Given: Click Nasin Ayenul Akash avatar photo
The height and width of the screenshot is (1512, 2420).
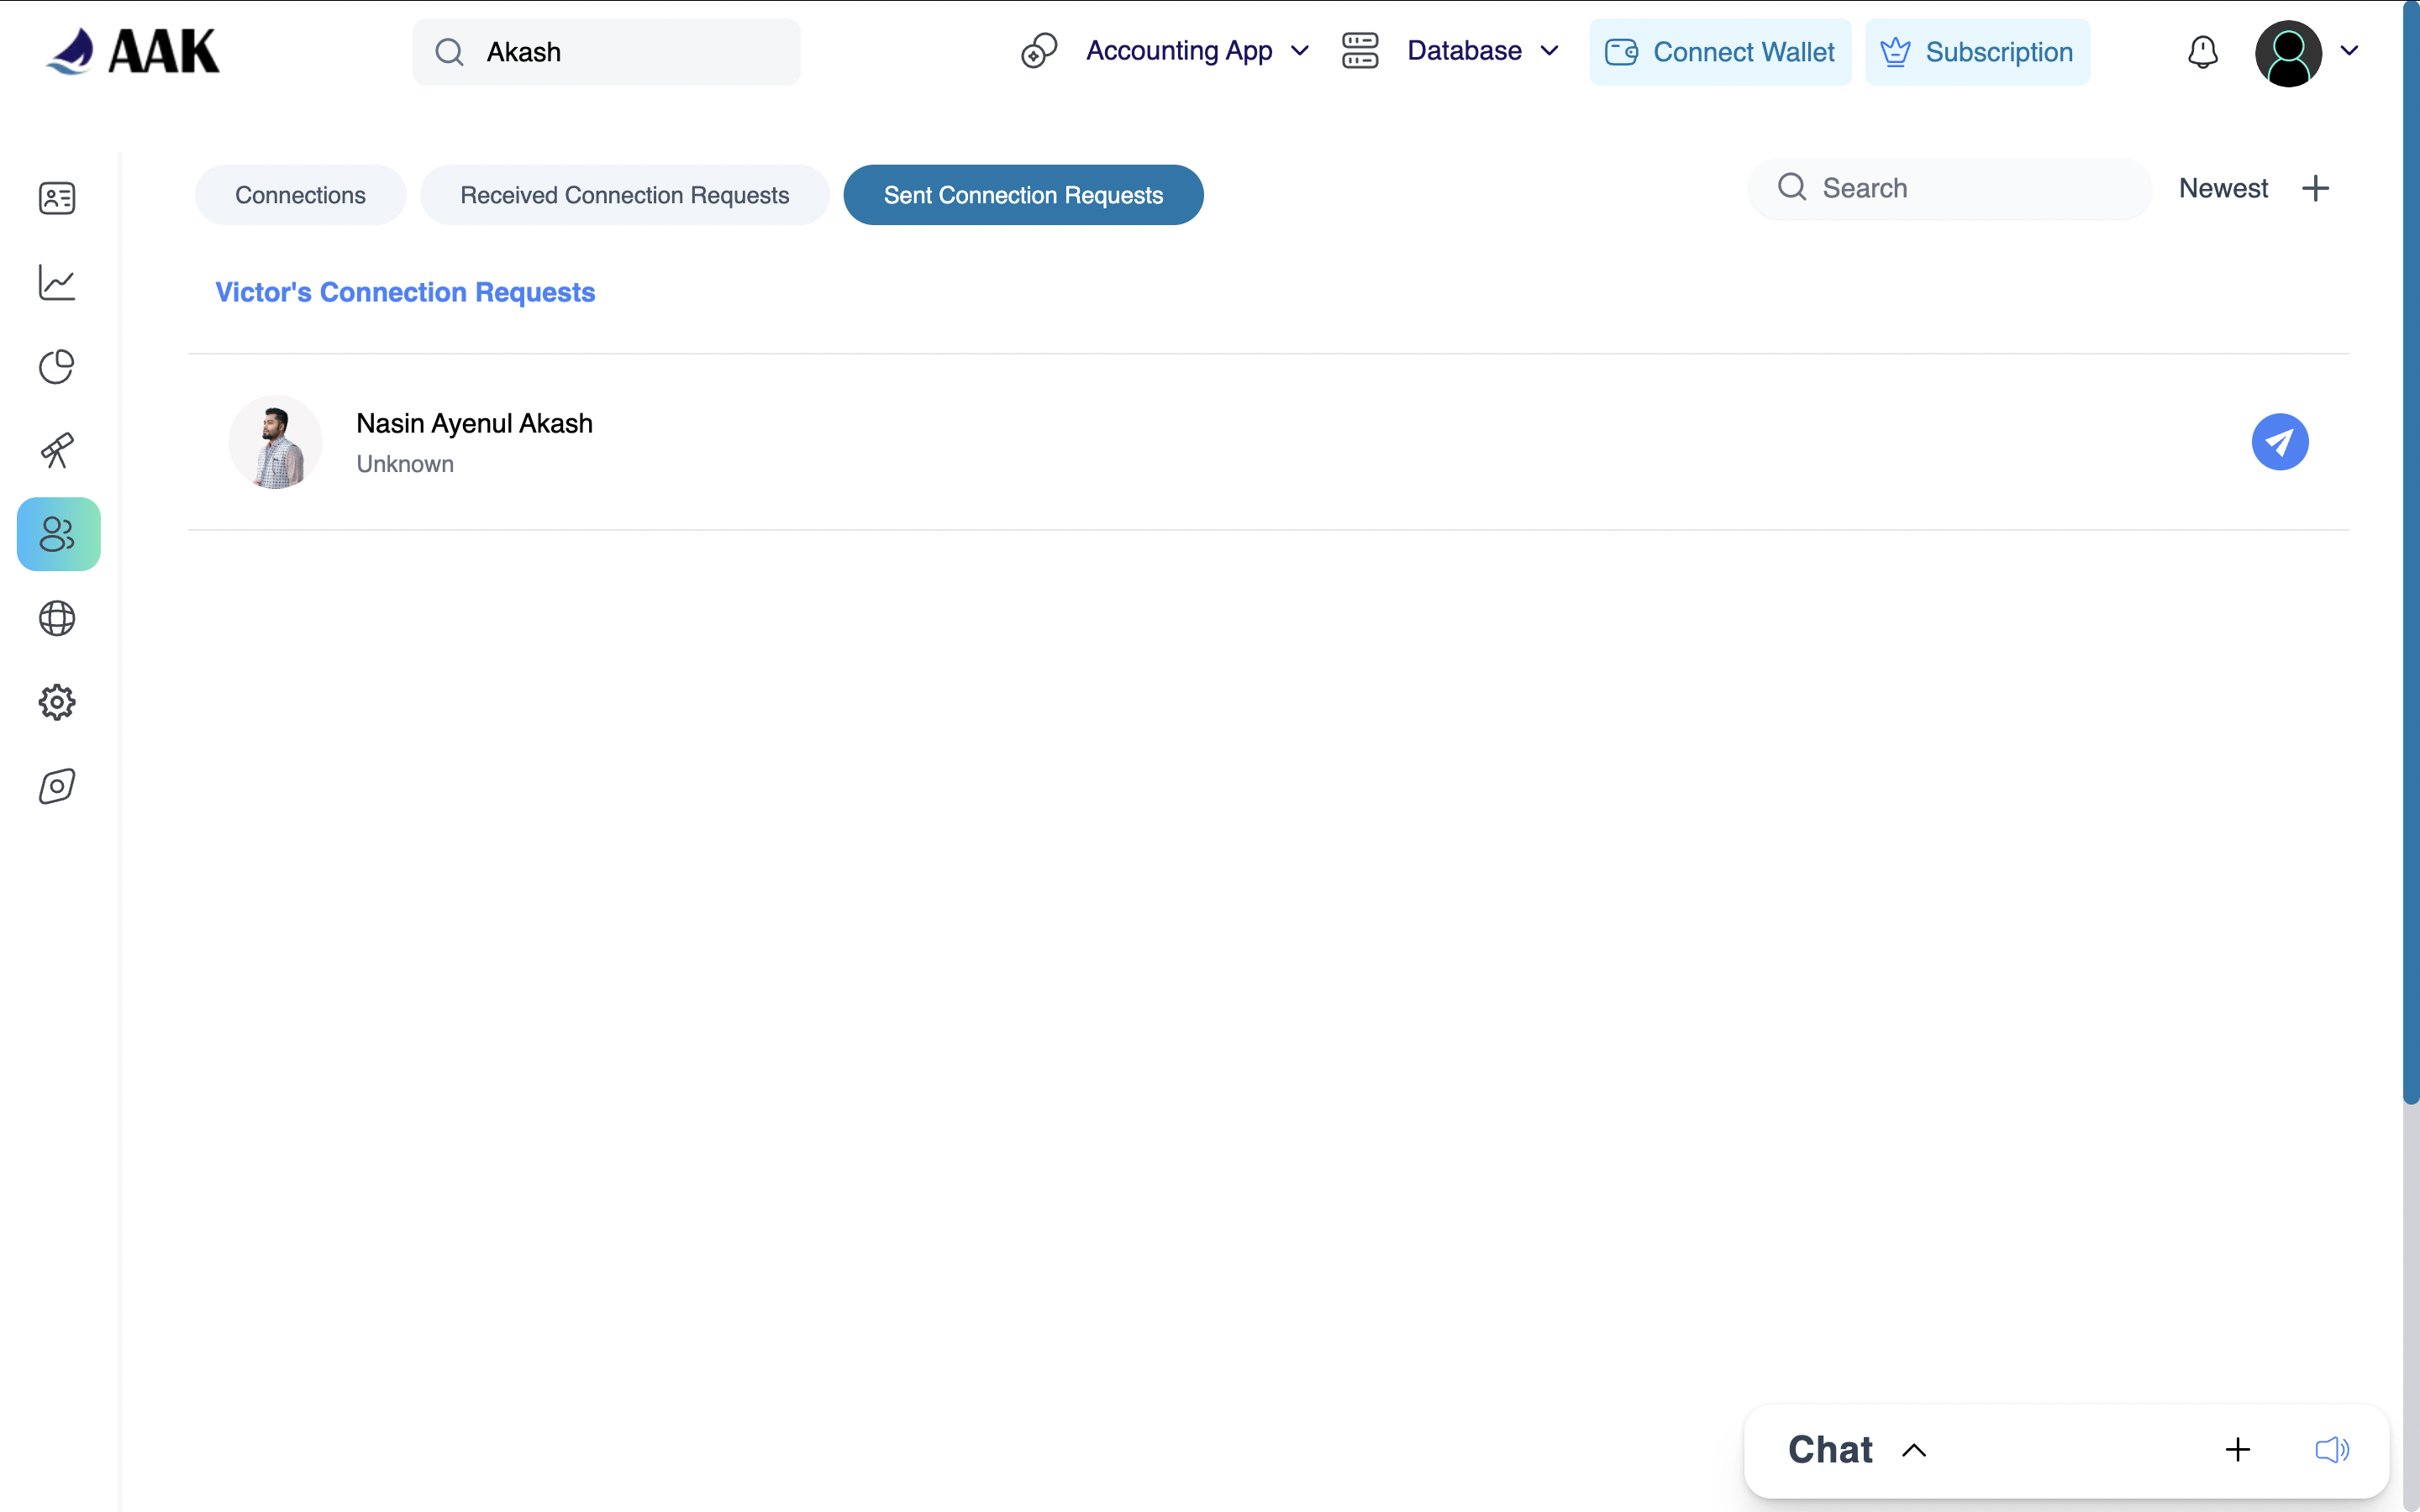Looking at the screenshot, I should pos(275,442).
